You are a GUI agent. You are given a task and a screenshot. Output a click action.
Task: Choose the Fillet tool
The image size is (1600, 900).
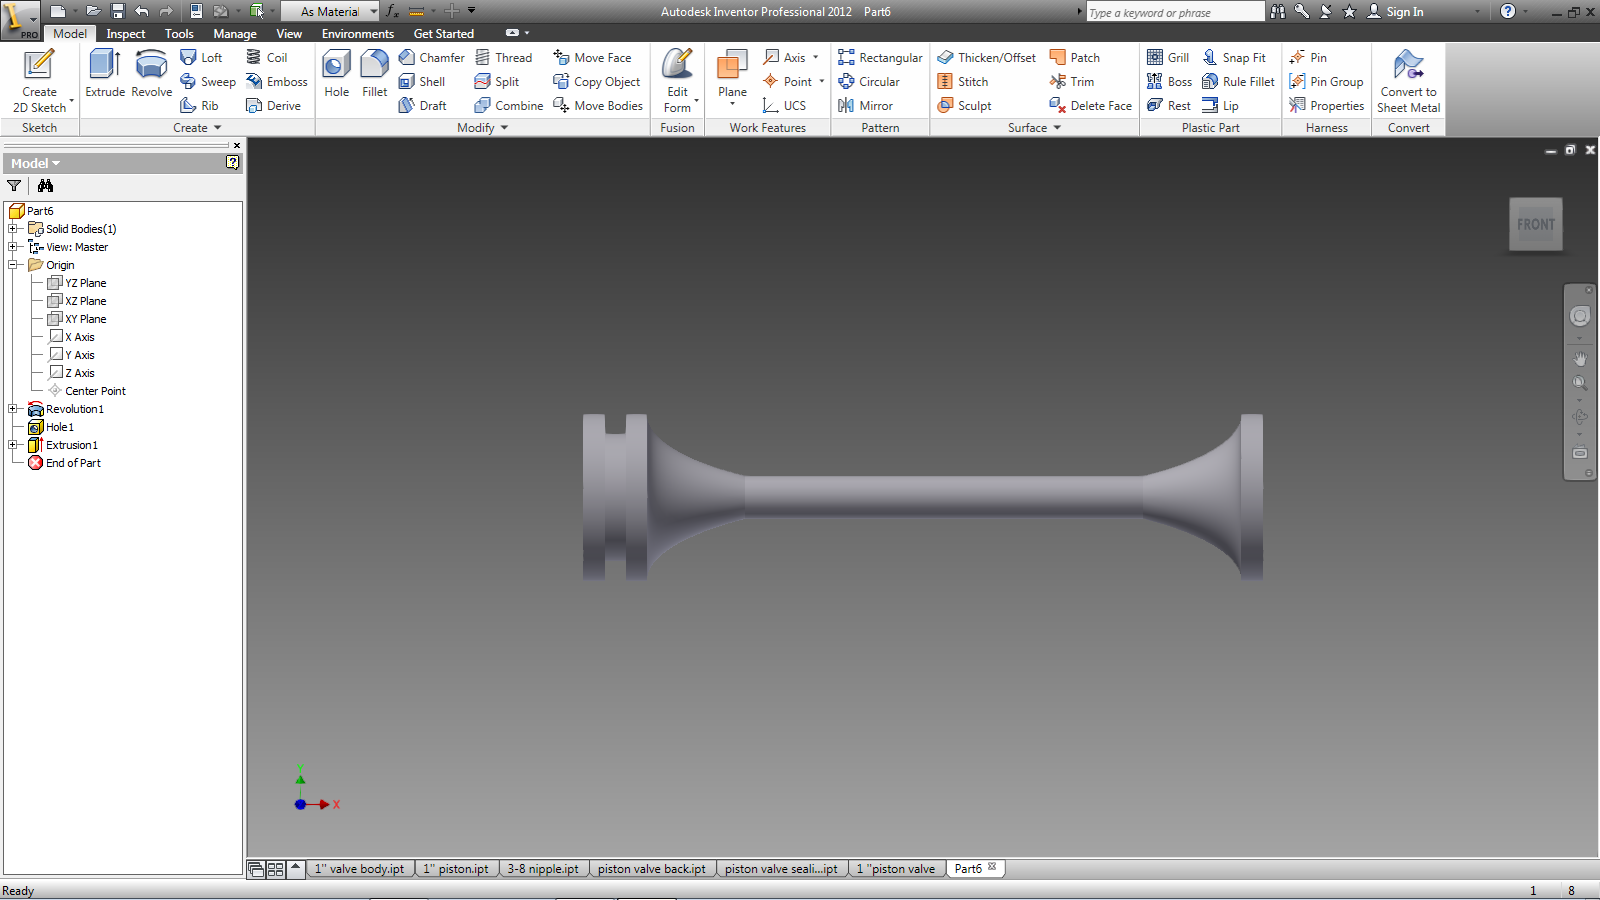374,74
